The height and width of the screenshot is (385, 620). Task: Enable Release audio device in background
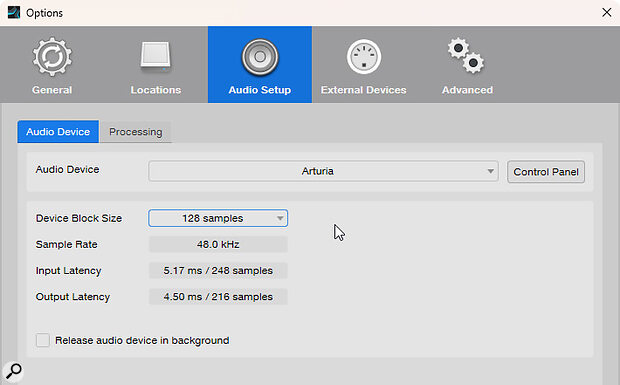[x=43, y=340]
